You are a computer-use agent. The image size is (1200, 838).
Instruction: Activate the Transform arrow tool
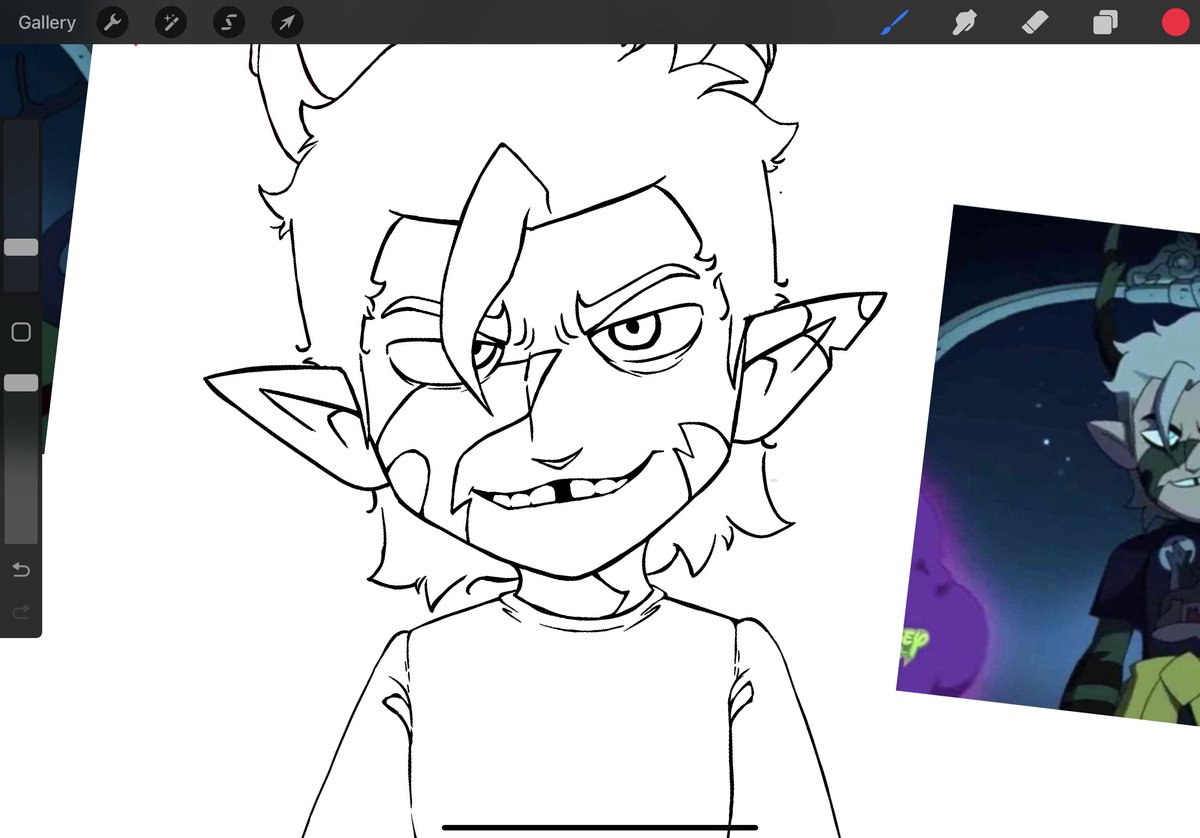287,22
